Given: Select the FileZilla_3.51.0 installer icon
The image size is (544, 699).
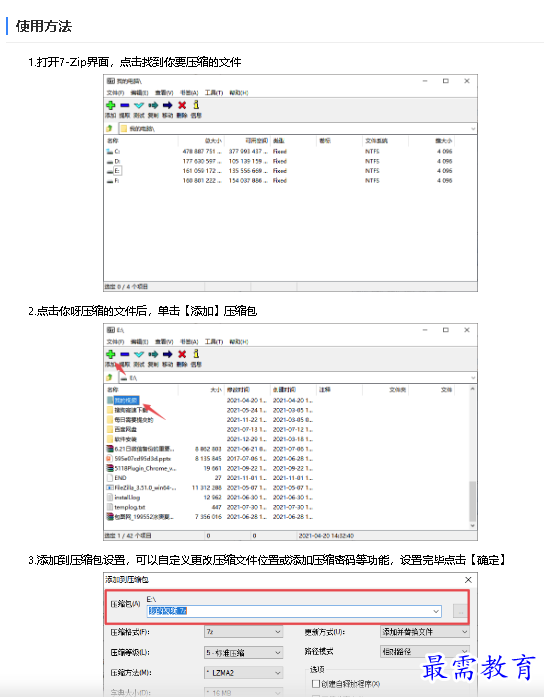Looking at the screenshot, I should pyautogui.click(x=109, y=488).
